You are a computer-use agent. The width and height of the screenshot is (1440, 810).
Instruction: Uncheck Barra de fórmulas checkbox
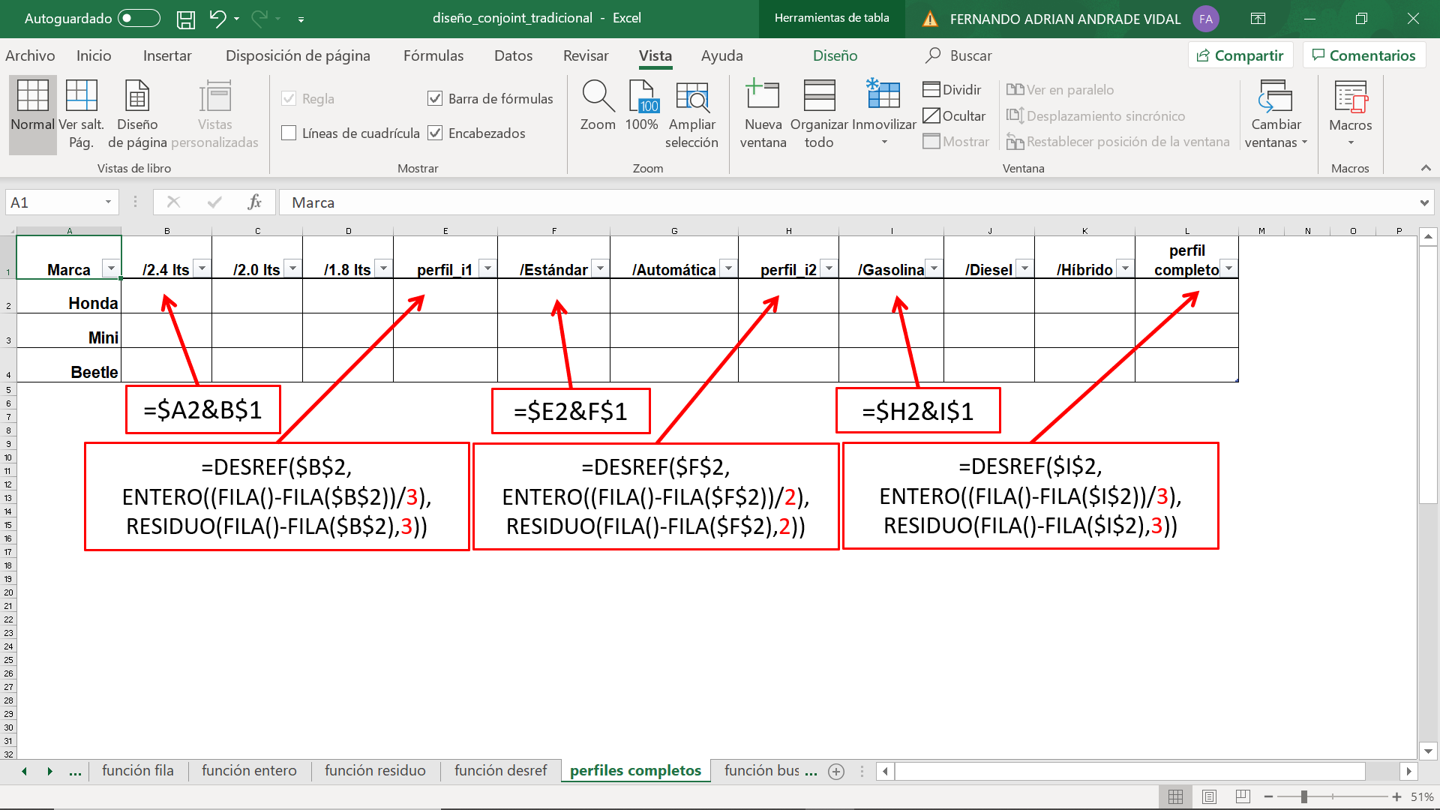coord(435,99)
